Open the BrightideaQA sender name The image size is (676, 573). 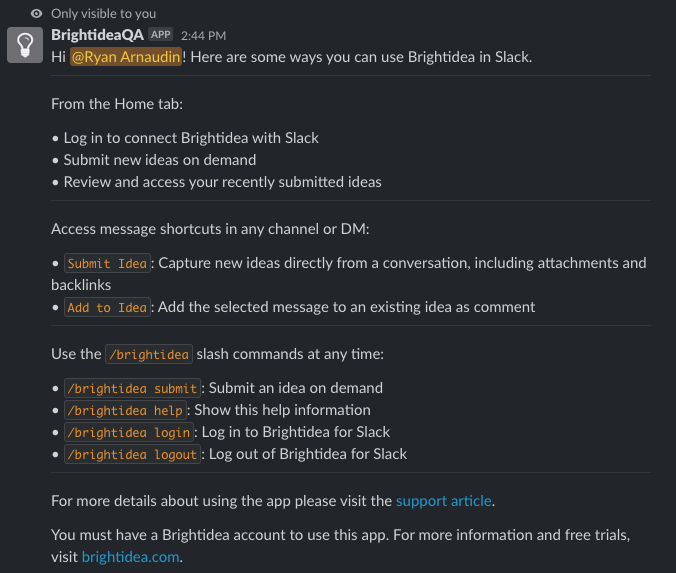(x=97, y=35)
